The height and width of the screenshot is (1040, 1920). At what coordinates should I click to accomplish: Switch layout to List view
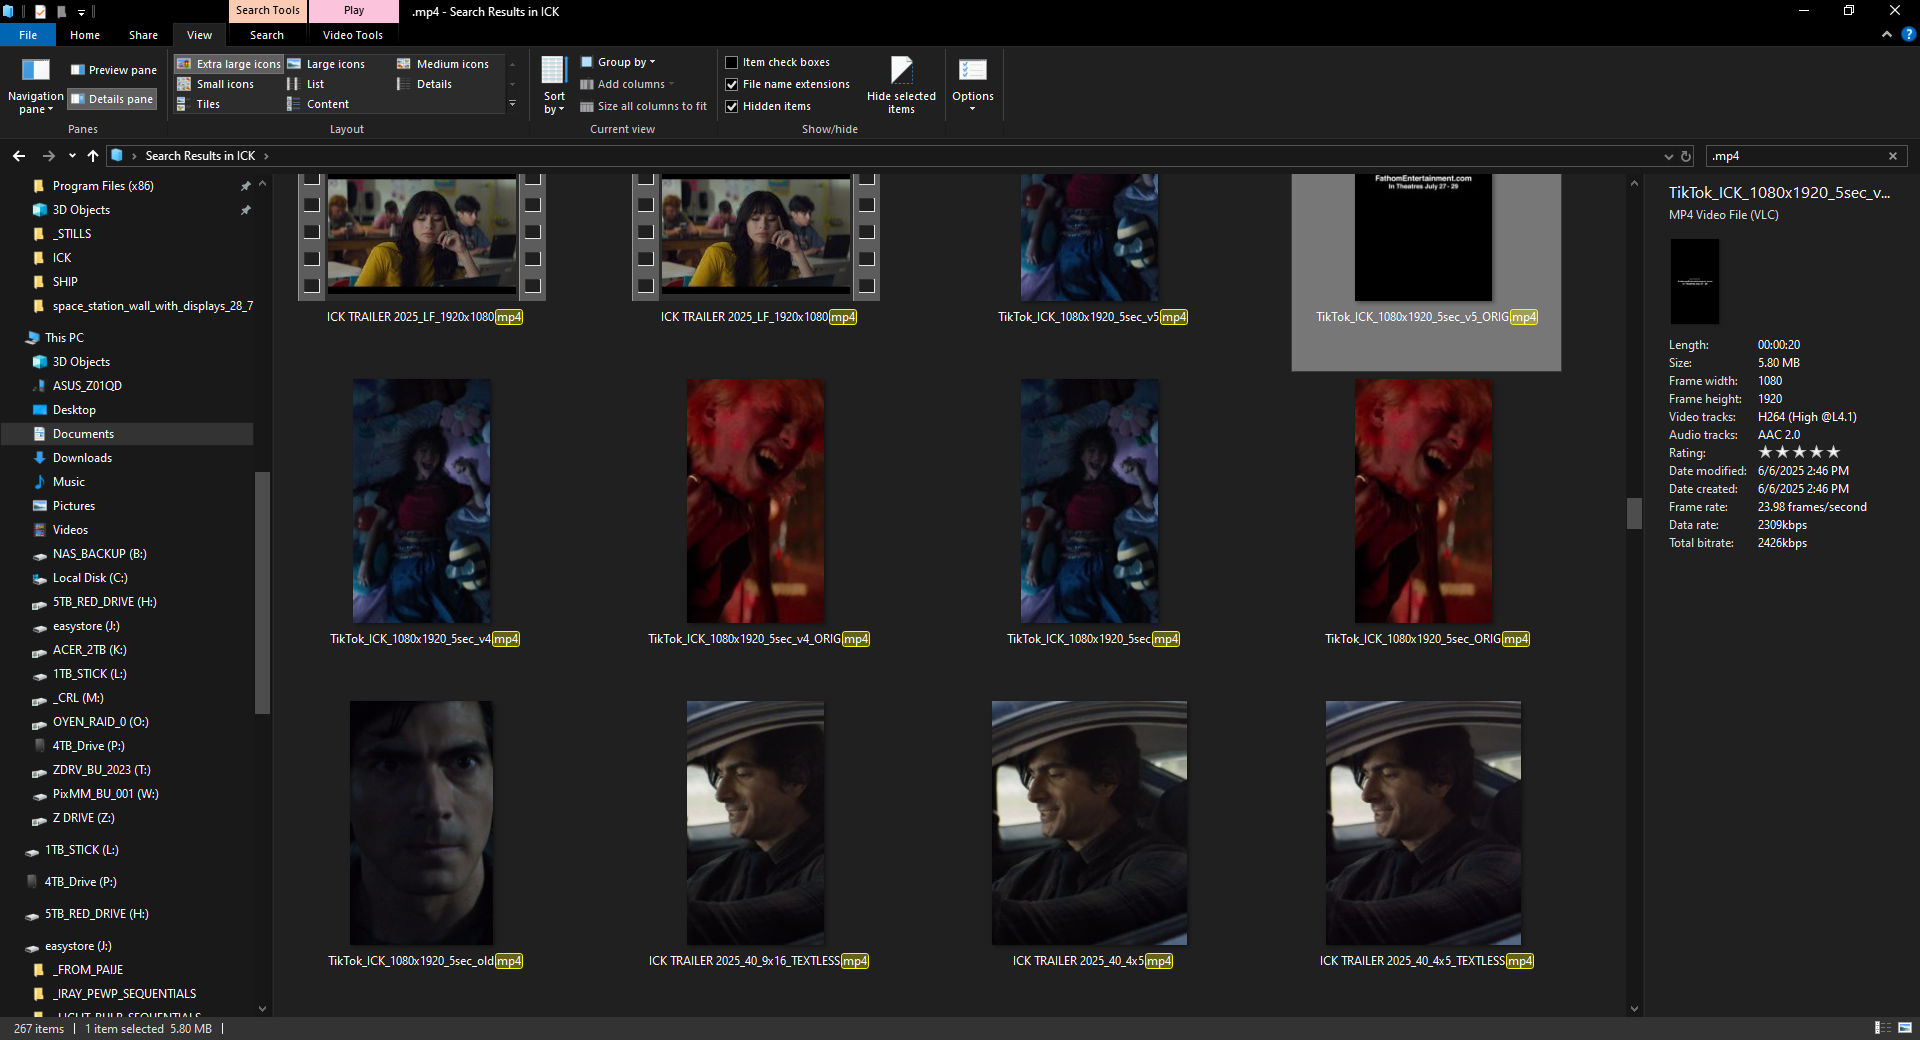pos(306,84)
